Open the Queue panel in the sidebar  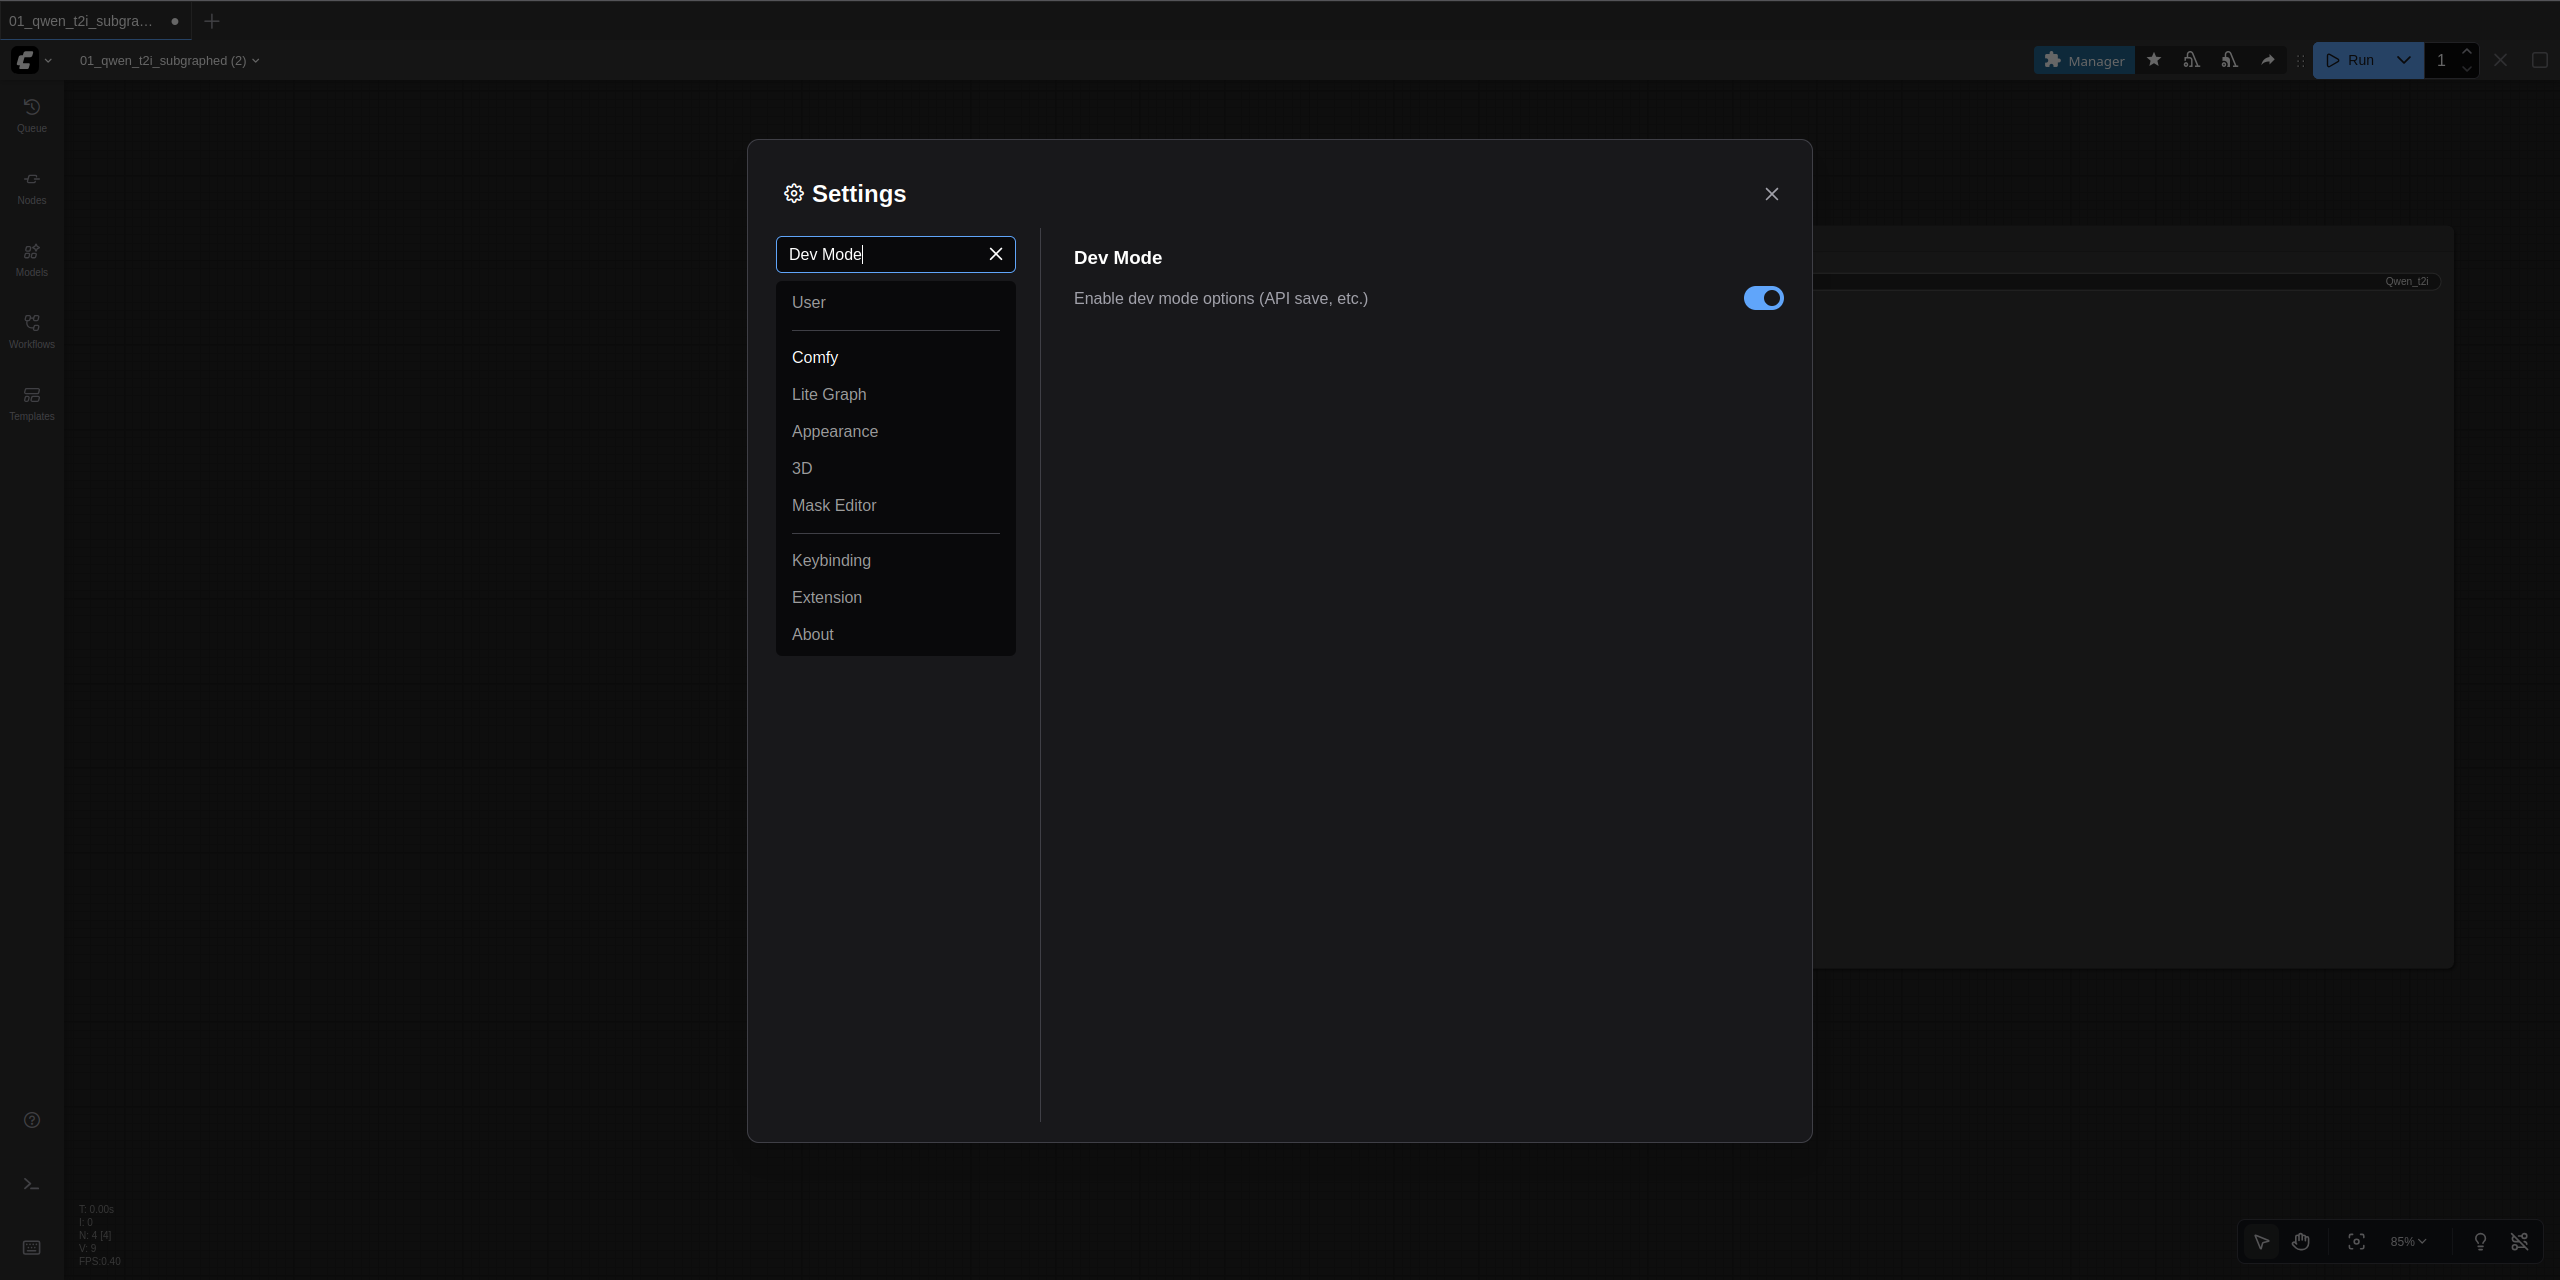(31, 114)
